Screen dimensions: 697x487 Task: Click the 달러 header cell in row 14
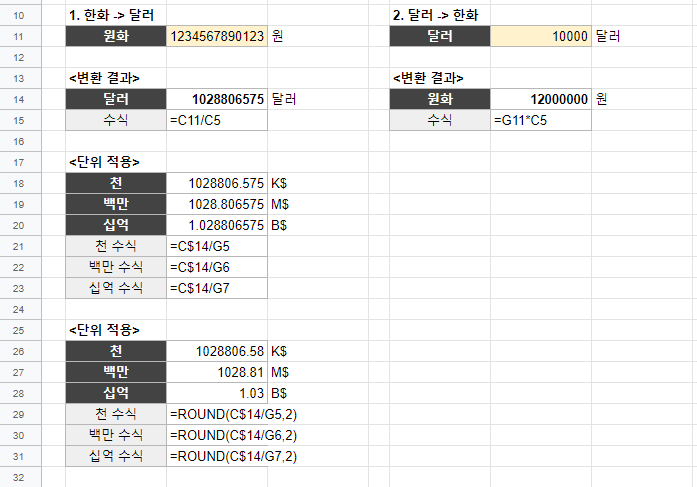(116, 99)
